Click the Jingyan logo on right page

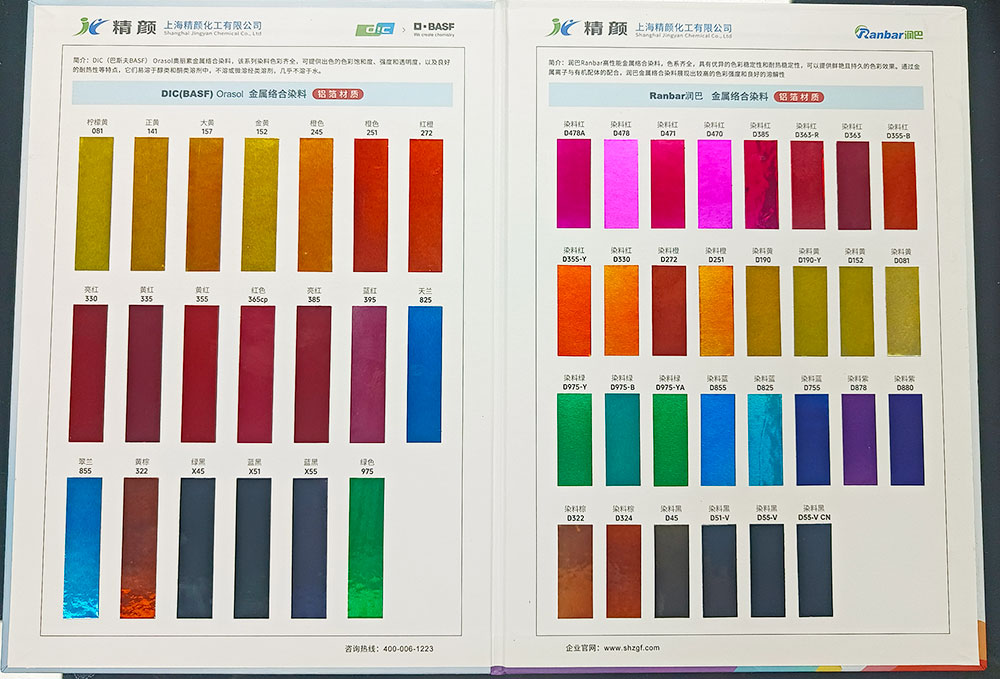tap(580, 27)
